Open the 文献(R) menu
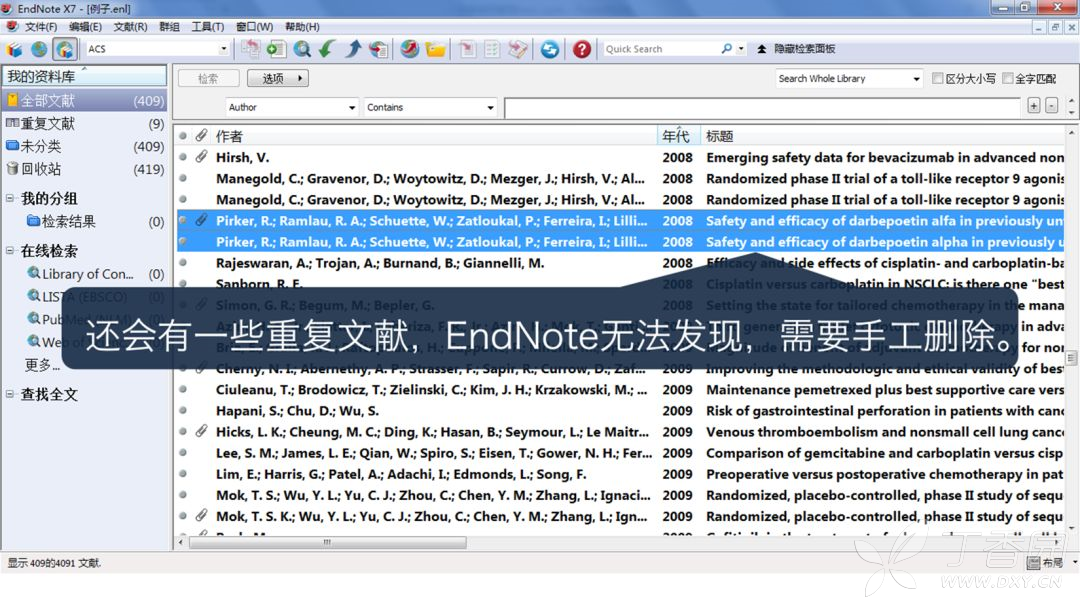This screenshot has height=608, width=1080. click(130, 27)
